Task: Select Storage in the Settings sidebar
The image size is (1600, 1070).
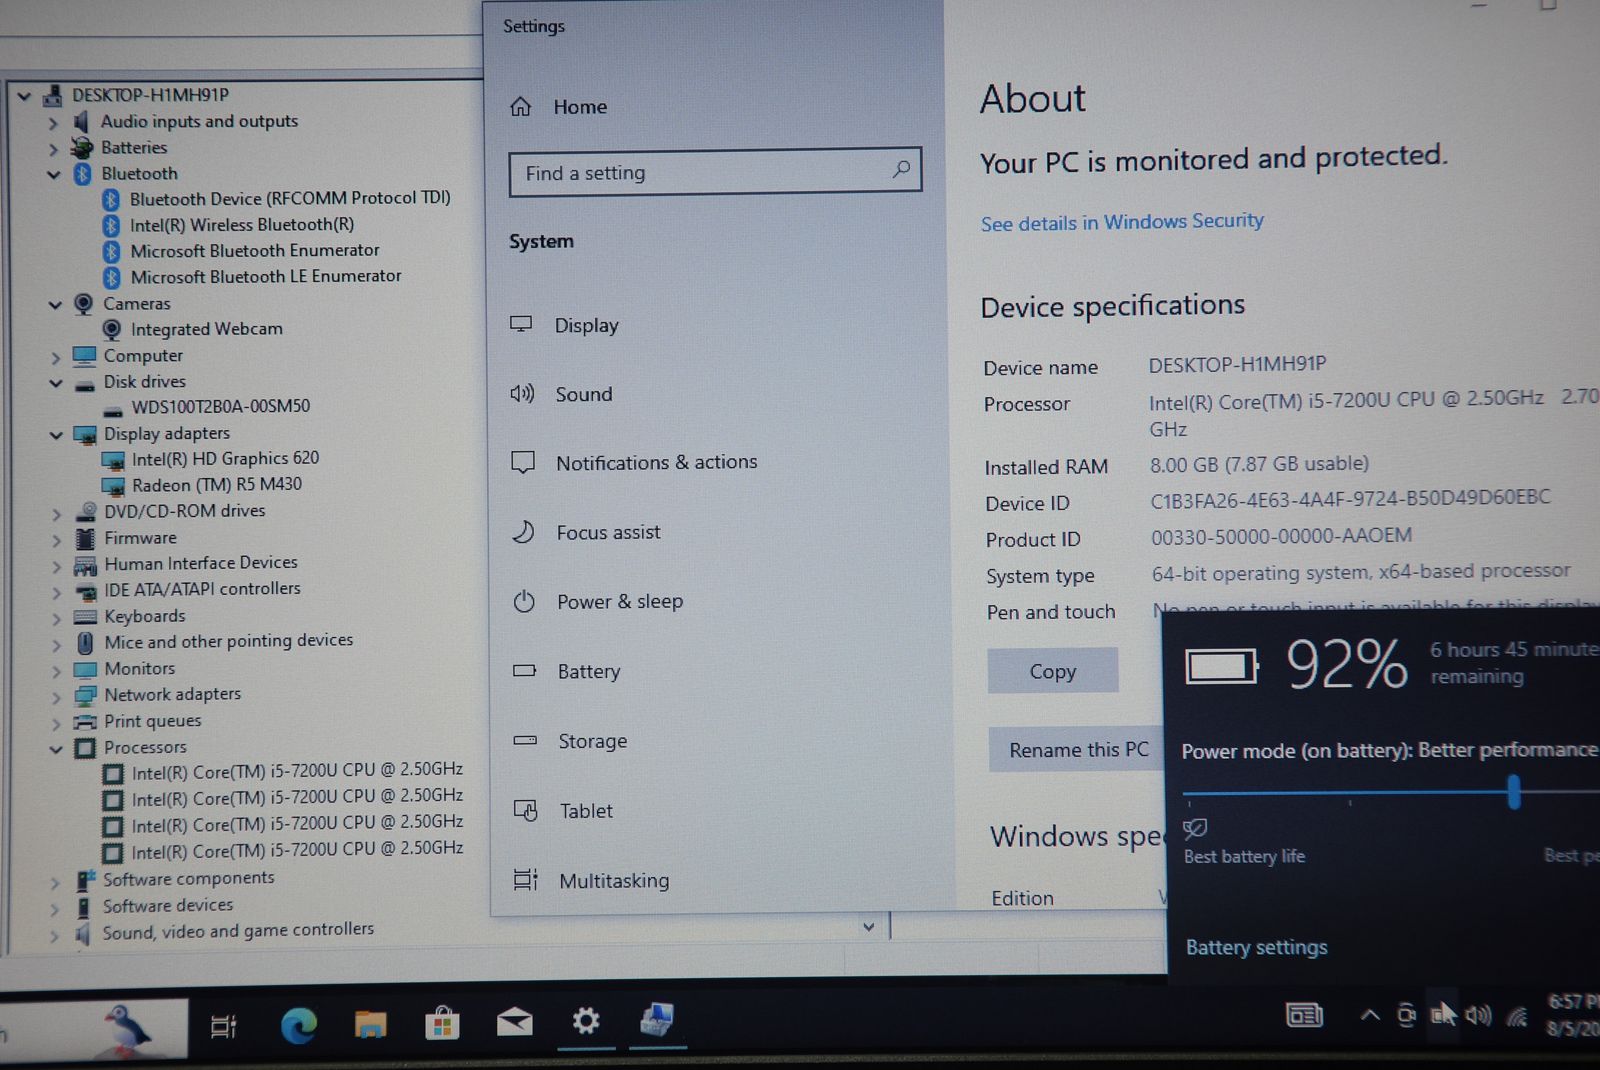Action: (x=592, y=741)
